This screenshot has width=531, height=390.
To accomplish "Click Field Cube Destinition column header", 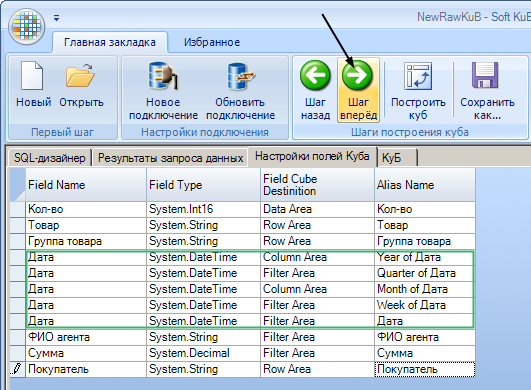I will (318, 185).
